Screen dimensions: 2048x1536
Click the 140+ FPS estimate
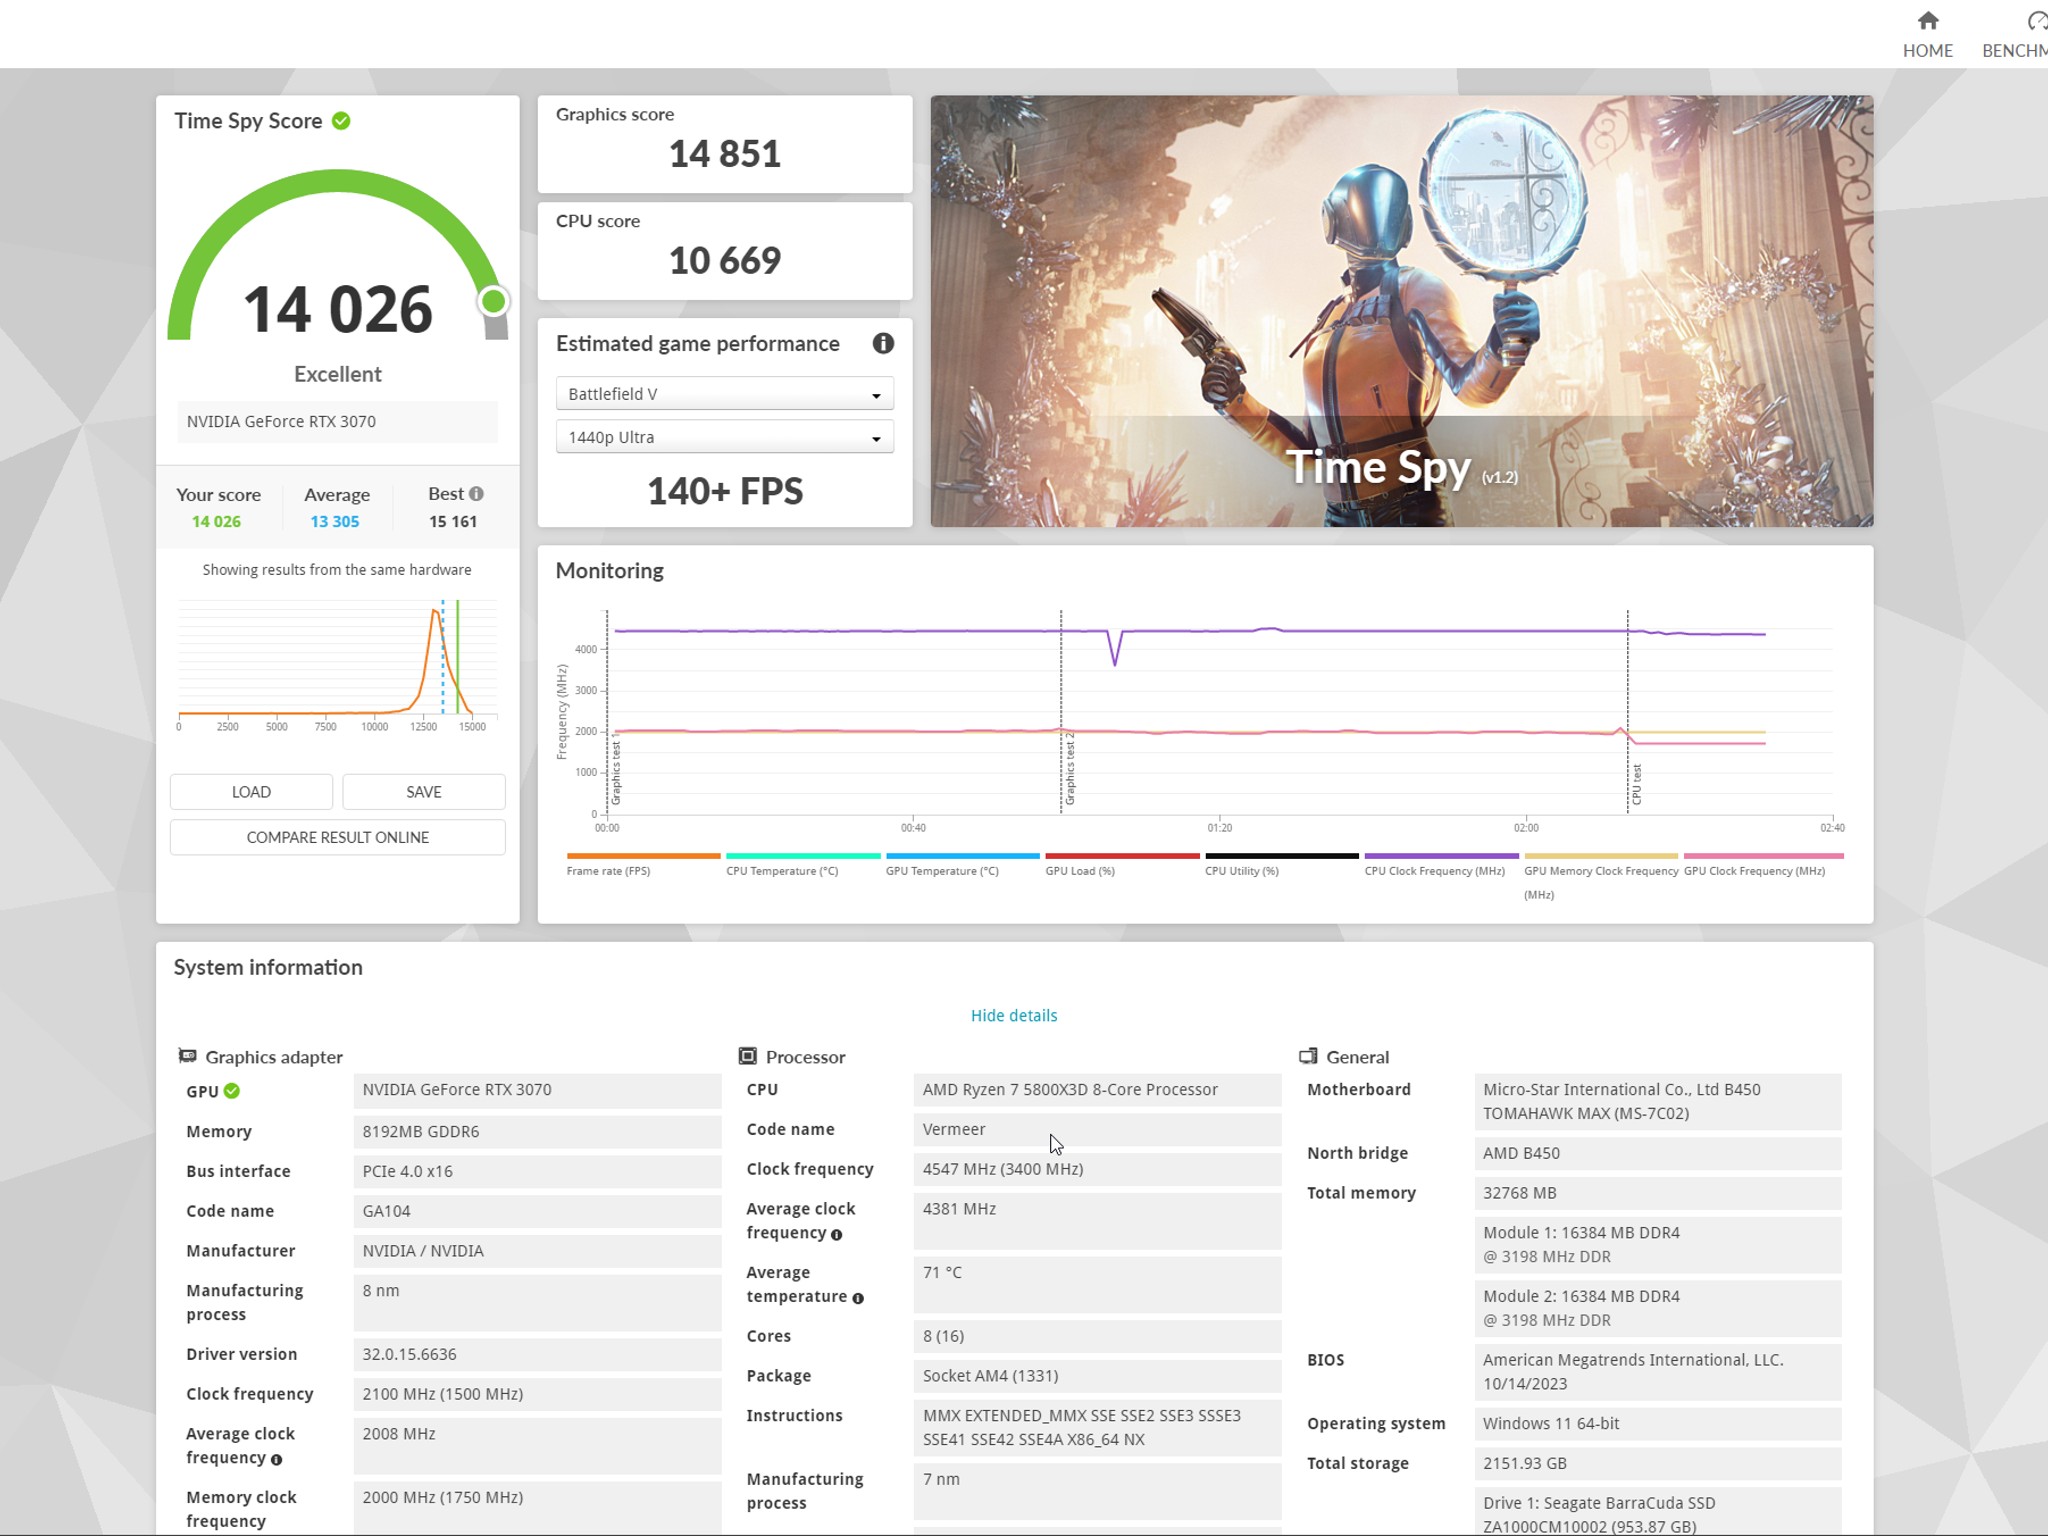[x=724, y=491]
